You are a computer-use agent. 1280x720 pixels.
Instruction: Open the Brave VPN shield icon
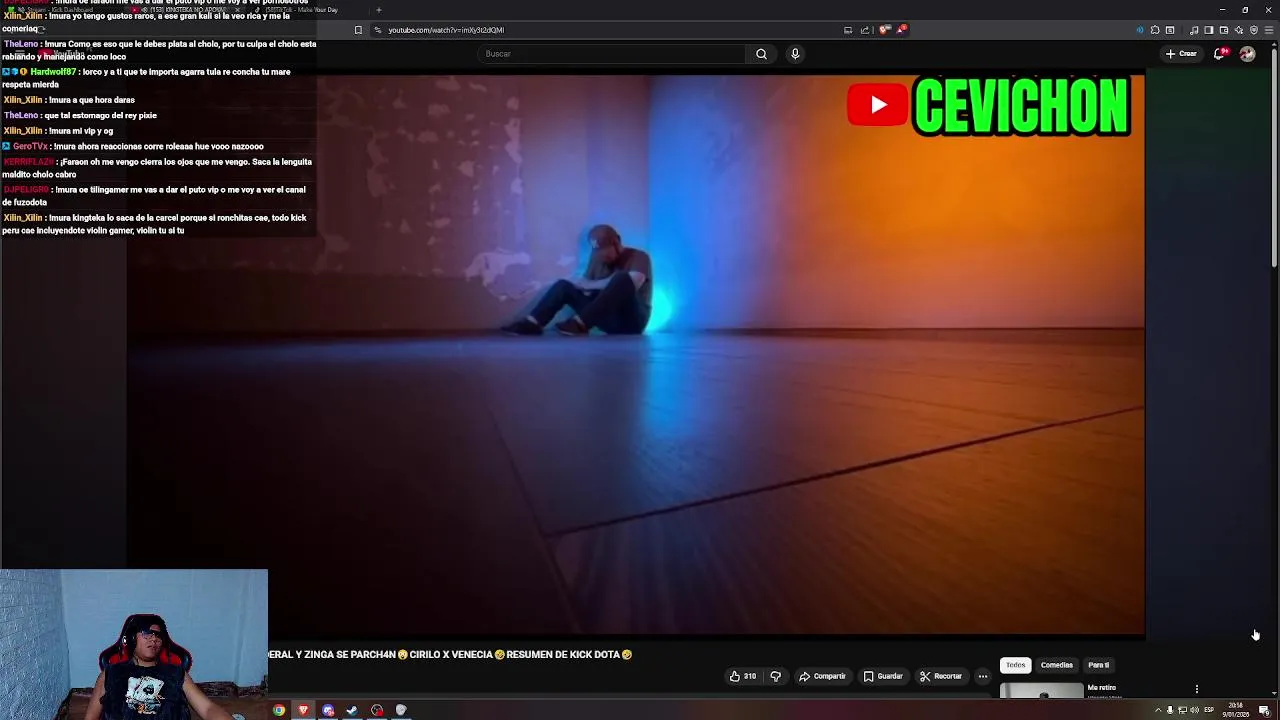(1254, 30)
